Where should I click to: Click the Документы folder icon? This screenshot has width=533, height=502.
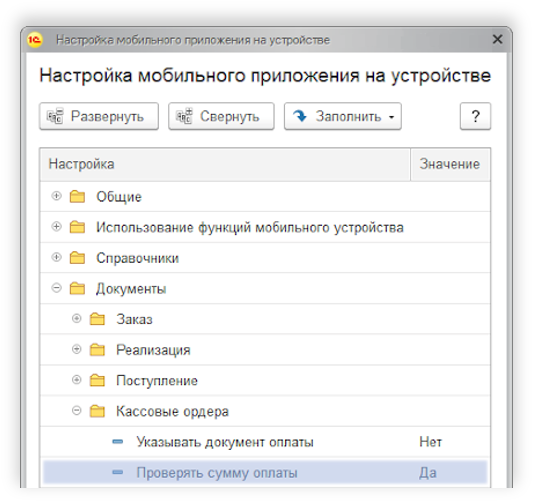coord(77,289)
